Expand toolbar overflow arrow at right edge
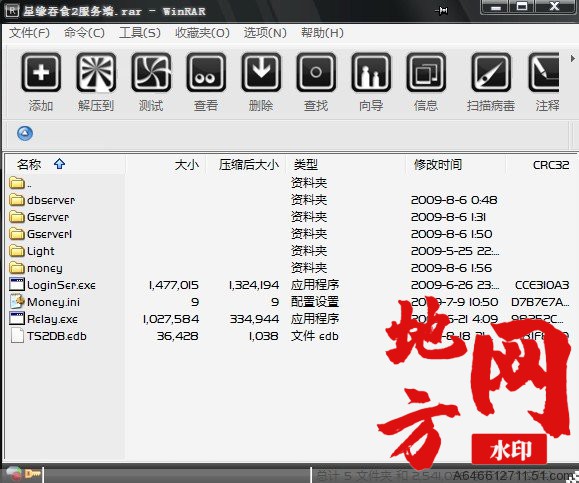 (572, 58)
